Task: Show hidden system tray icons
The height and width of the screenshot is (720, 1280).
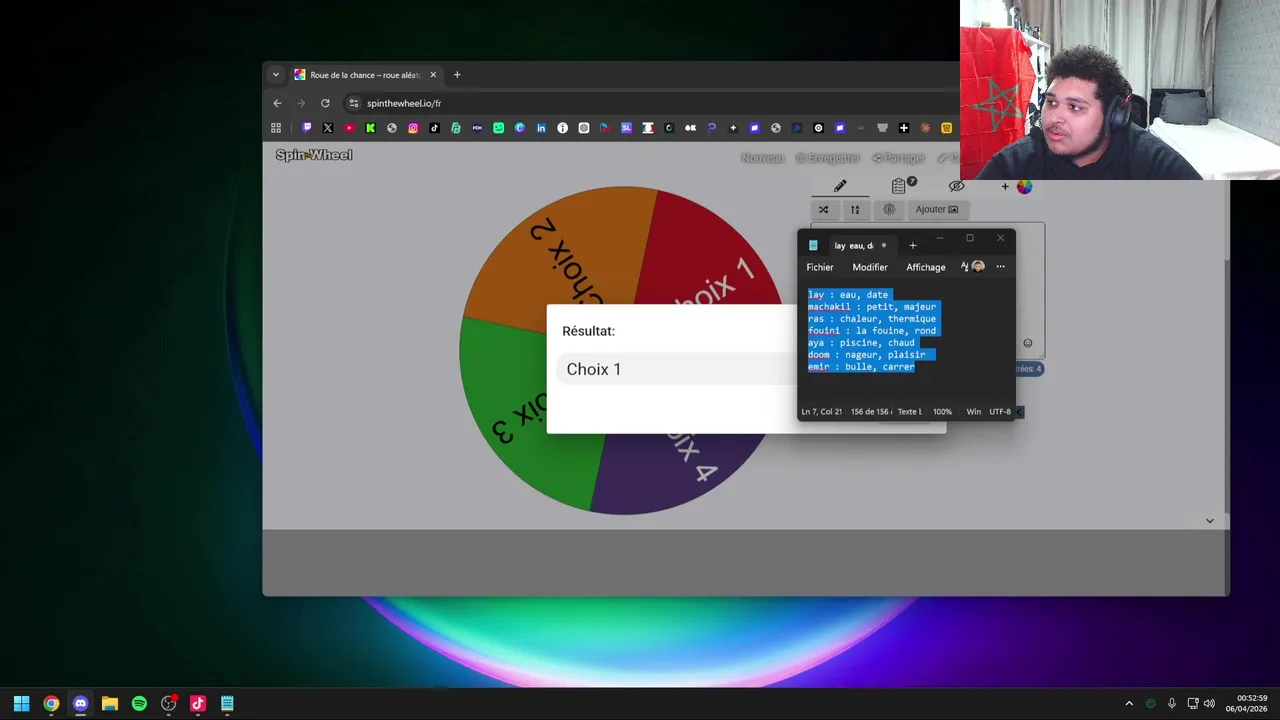Action: click(x=1129, y=703)
